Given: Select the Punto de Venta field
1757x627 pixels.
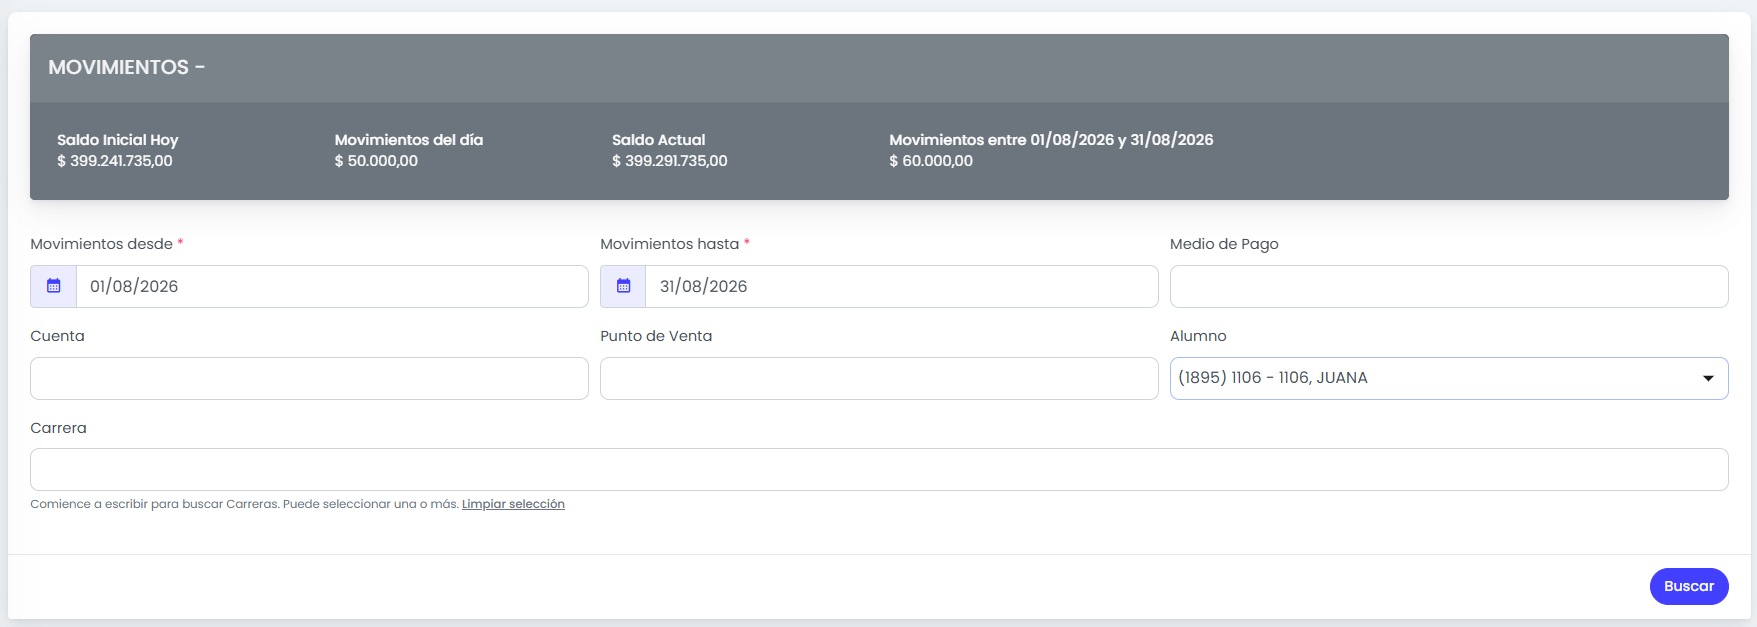Looking at the screenshot, I should [x=879, y=378].
